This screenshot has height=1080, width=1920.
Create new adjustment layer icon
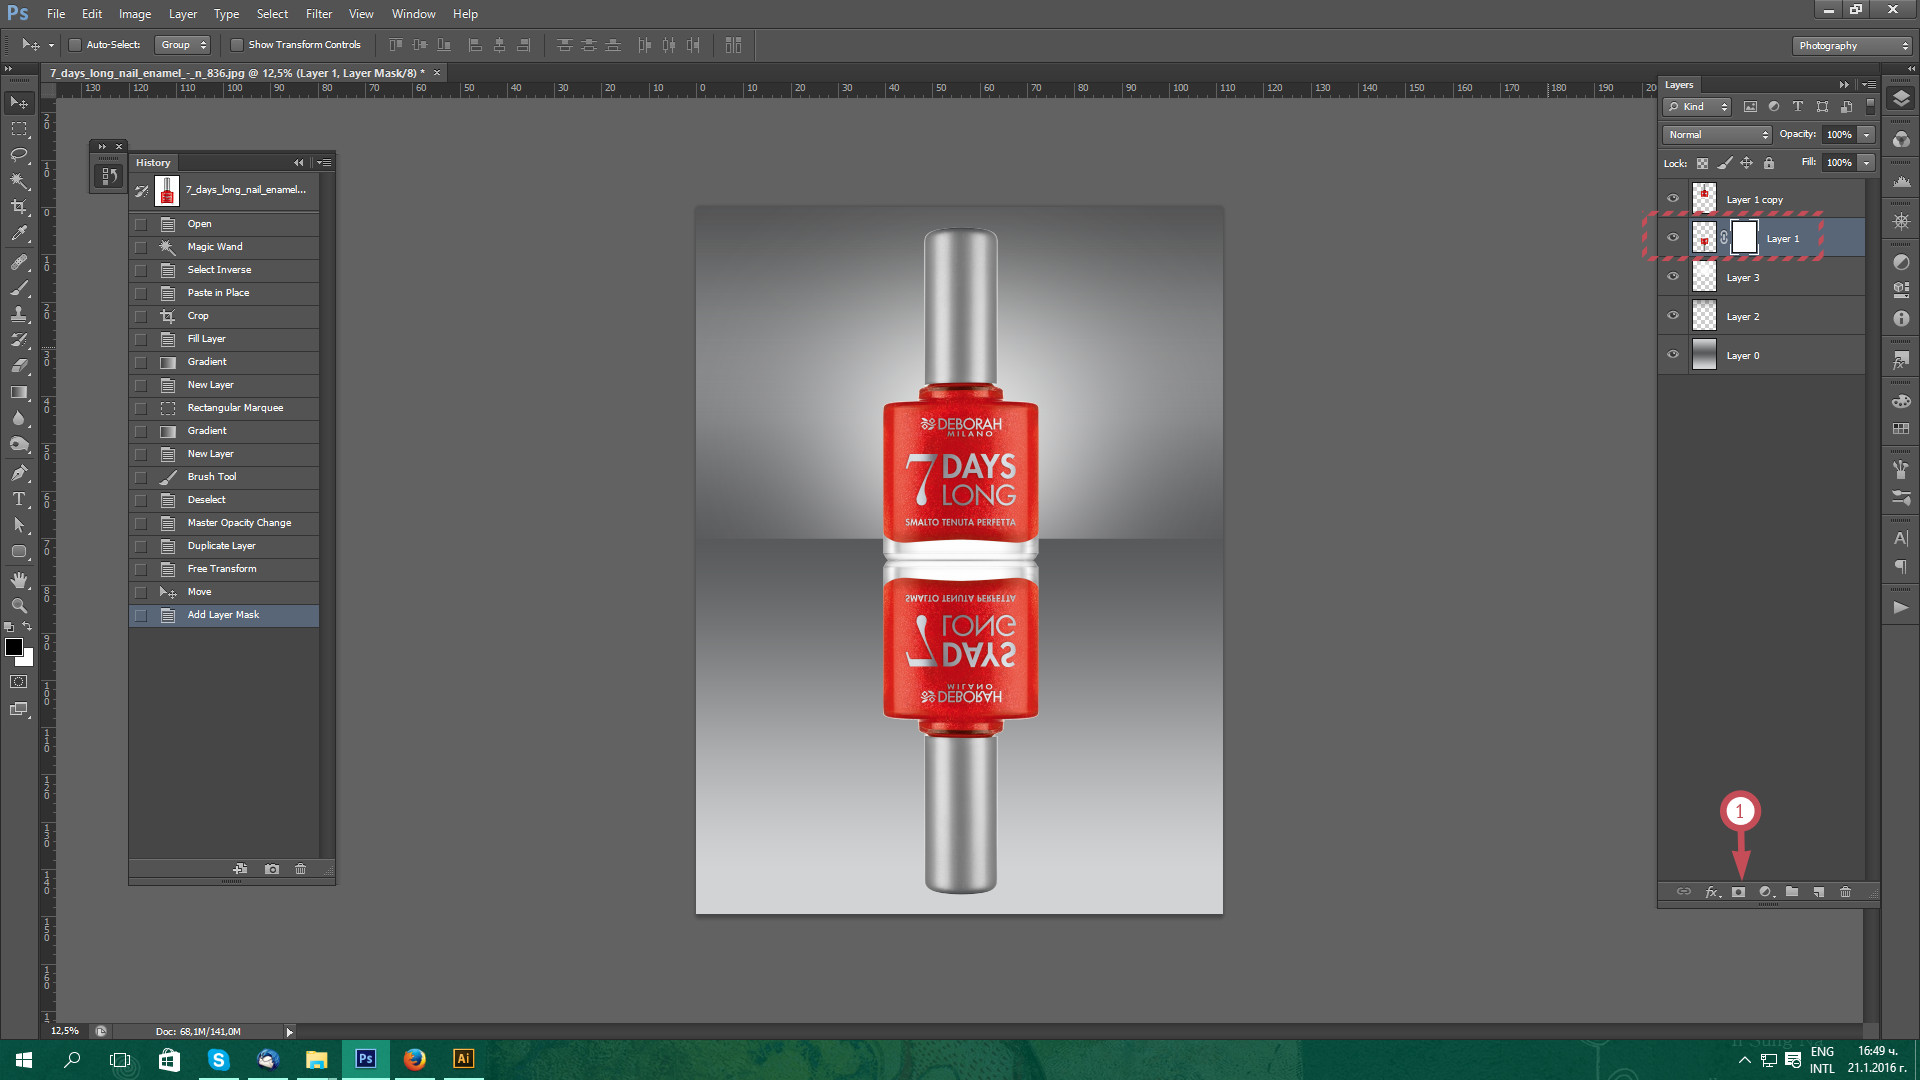(1766, 892)
